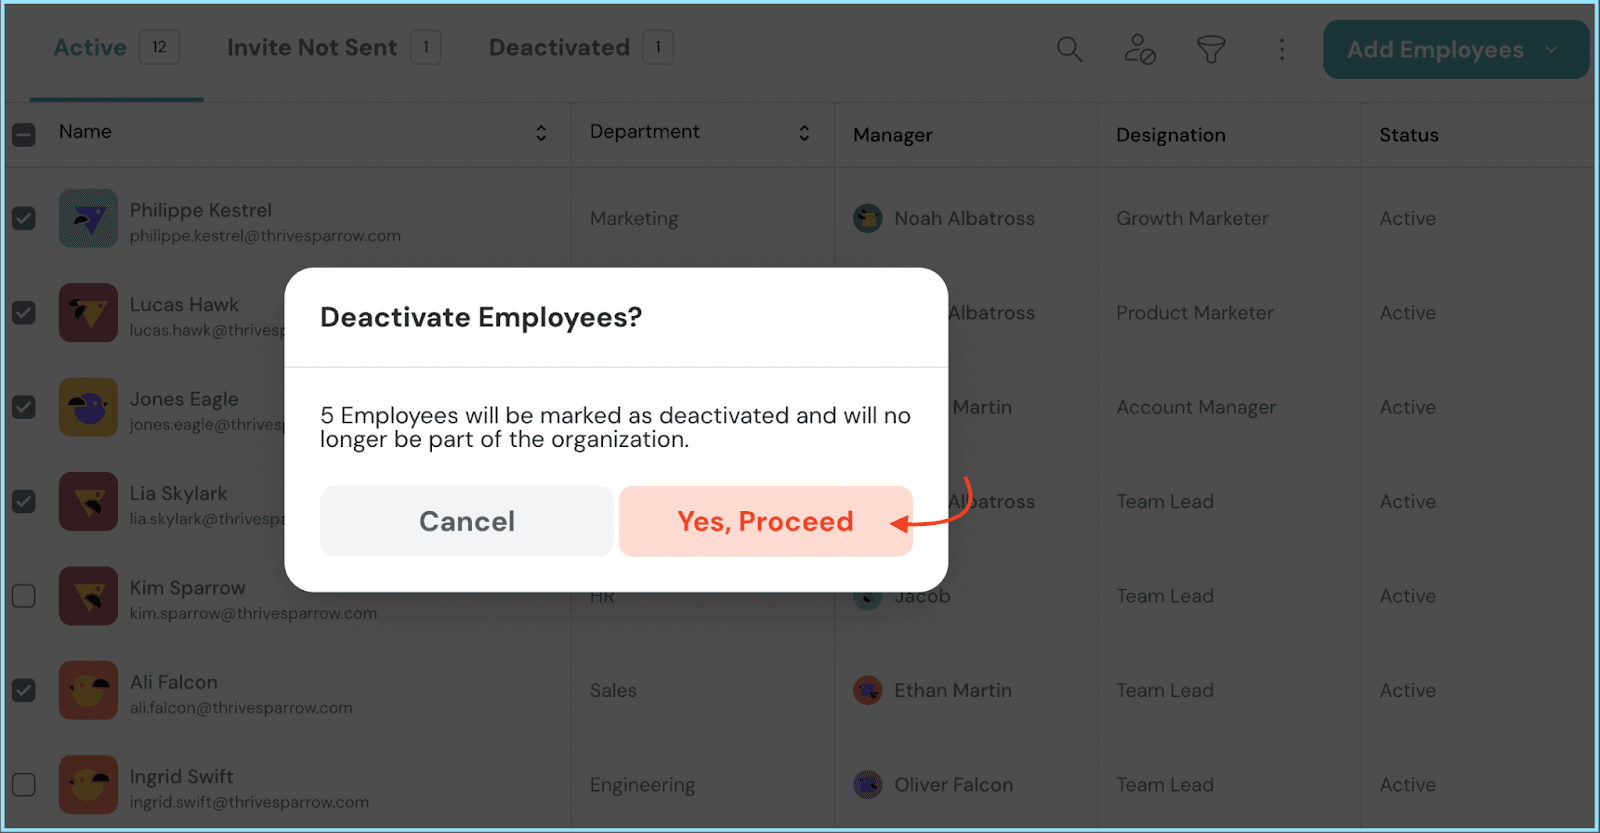Expand the Add Employees dropdown arrow
This screenshot has width=1600, height=833.
coord(1551,50)
